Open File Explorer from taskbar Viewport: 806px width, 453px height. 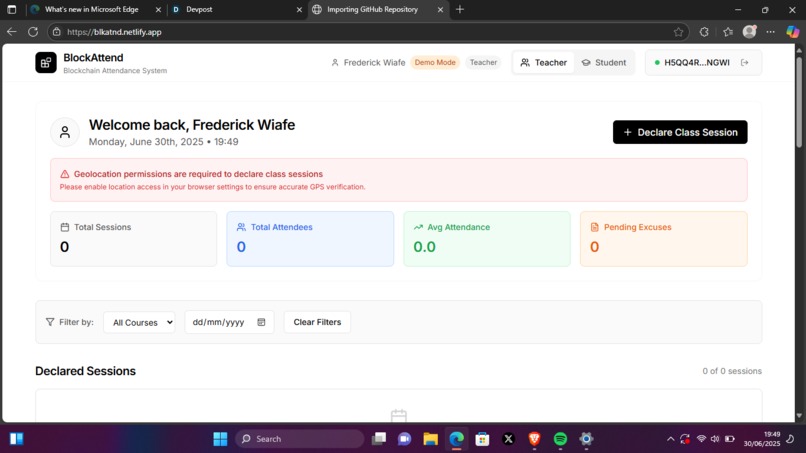[430, 439]
